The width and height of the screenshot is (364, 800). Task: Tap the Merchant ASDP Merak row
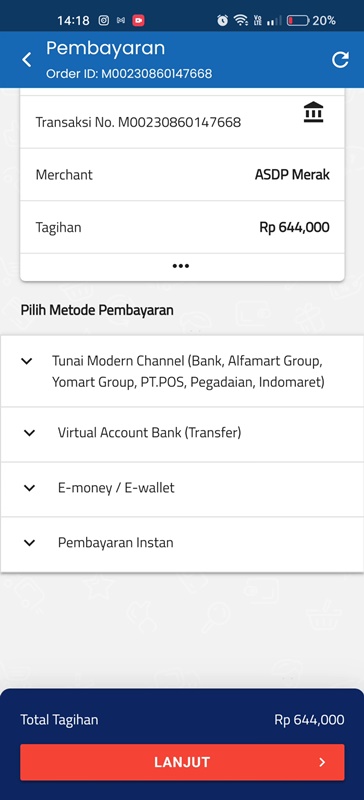[x=182, y=174]
